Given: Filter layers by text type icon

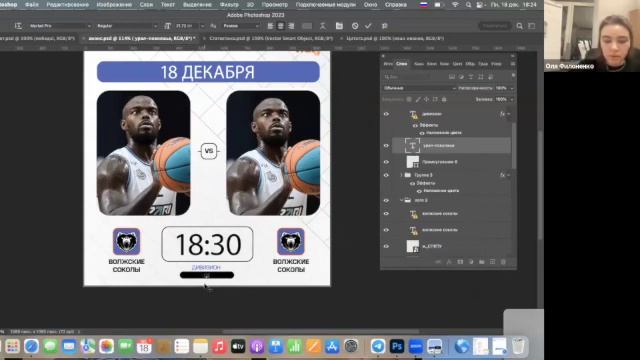Looking at the screenshot, I should click(x=471, y=77).
